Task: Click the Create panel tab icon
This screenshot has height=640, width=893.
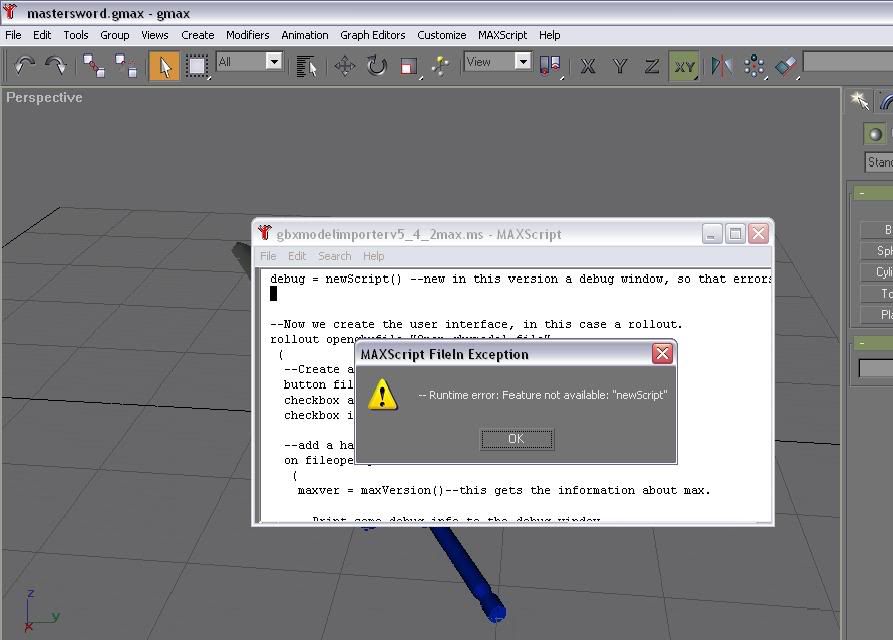Action: (859, 101)
